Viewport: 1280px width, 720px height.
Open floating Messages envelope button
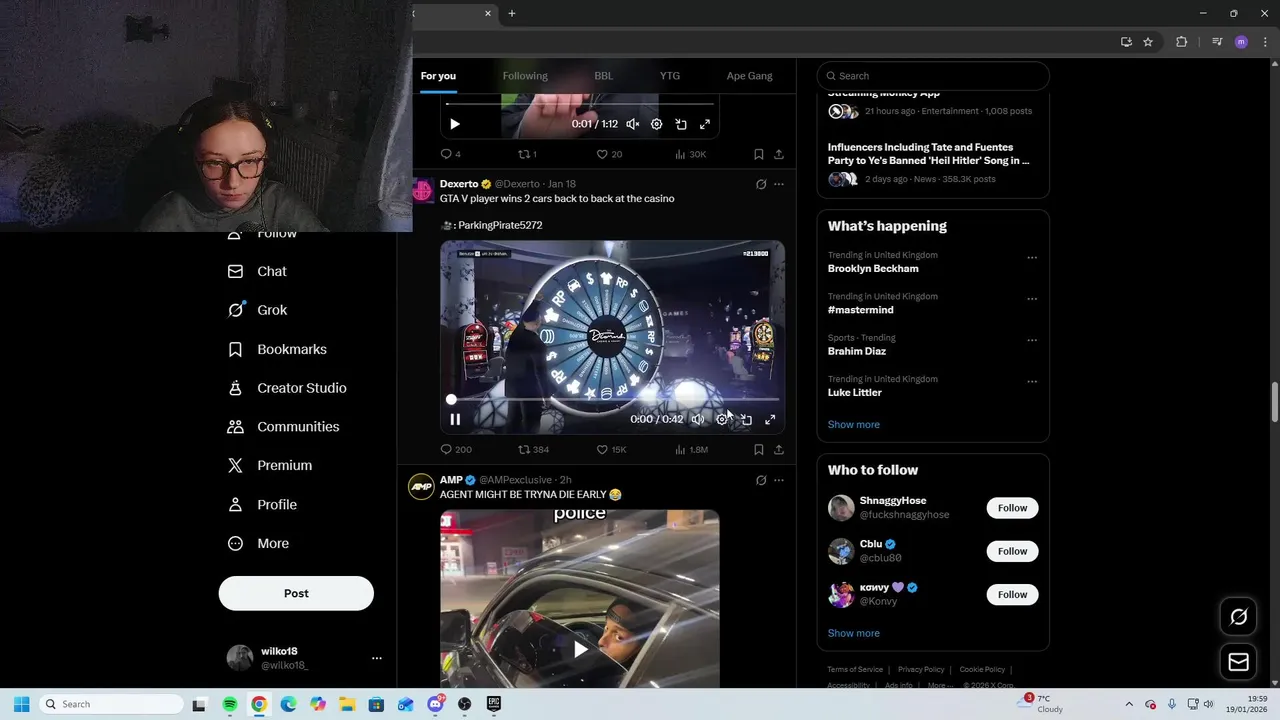pyautogui.click(x=1238, y=662)
